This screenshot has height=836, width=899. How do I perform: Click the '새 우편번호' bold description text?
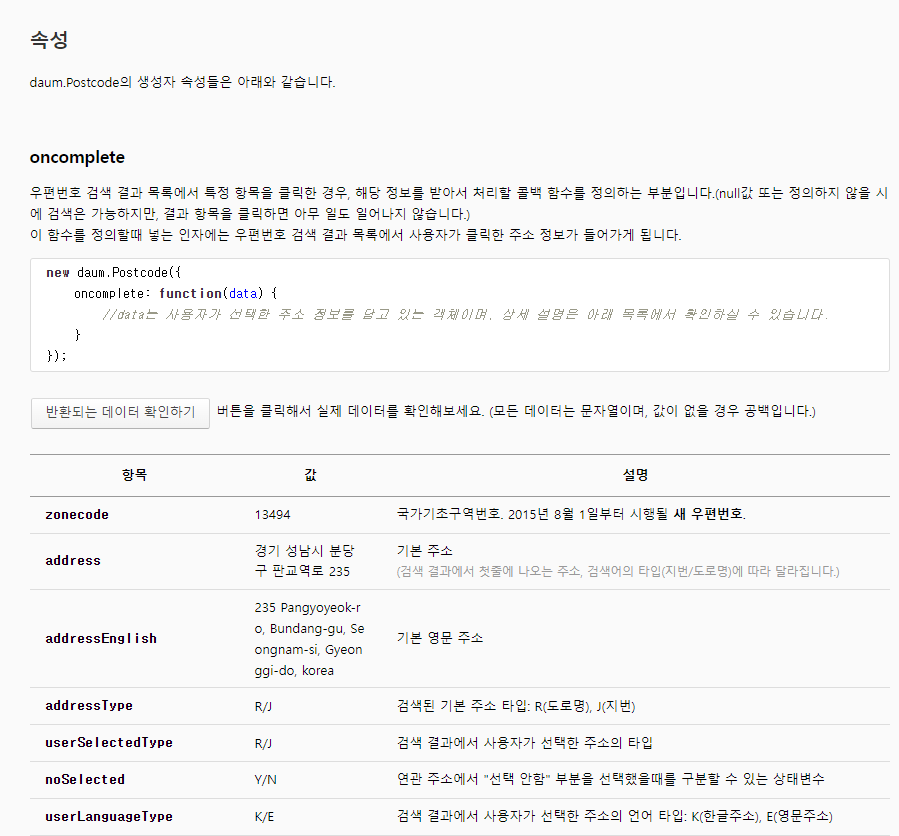(x=709, y=514)
